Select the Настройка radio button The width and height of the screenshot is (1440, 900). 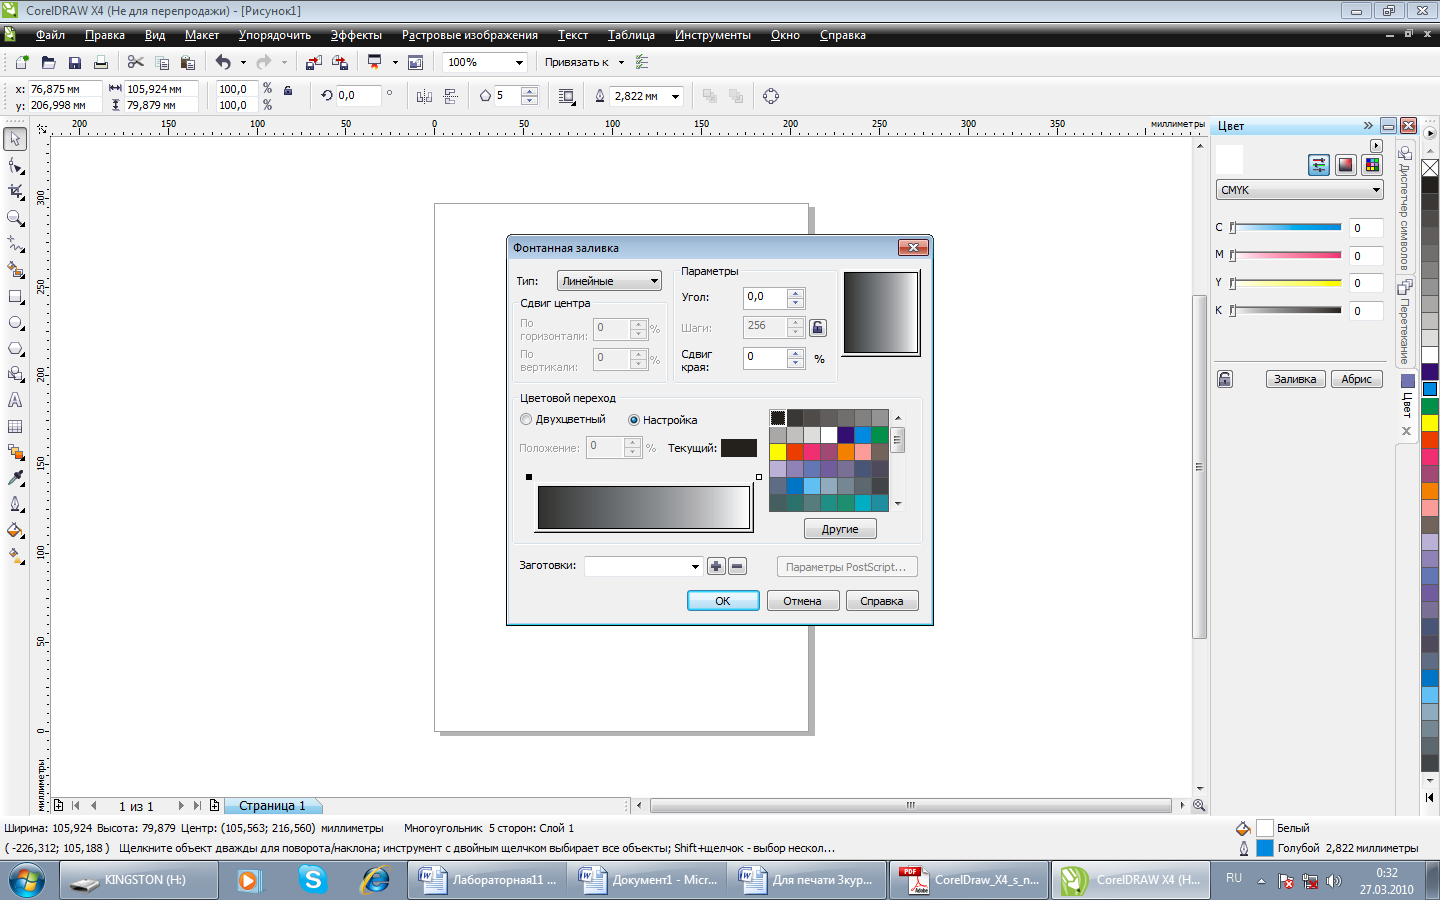(x=633, y=420)
